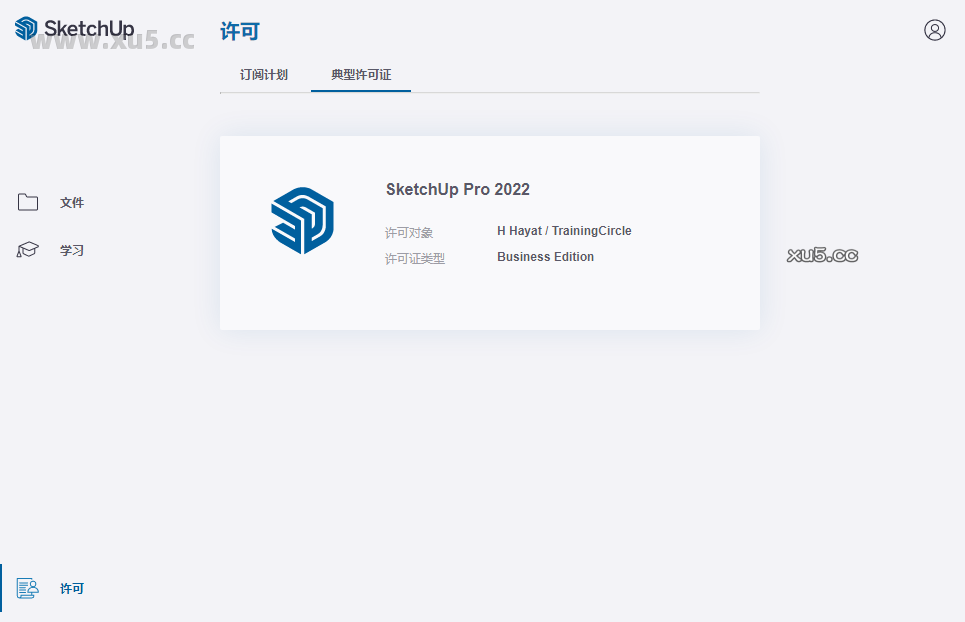965x622 pixels.
Task: Select the 许可 page heading
Action: [239, 31]
